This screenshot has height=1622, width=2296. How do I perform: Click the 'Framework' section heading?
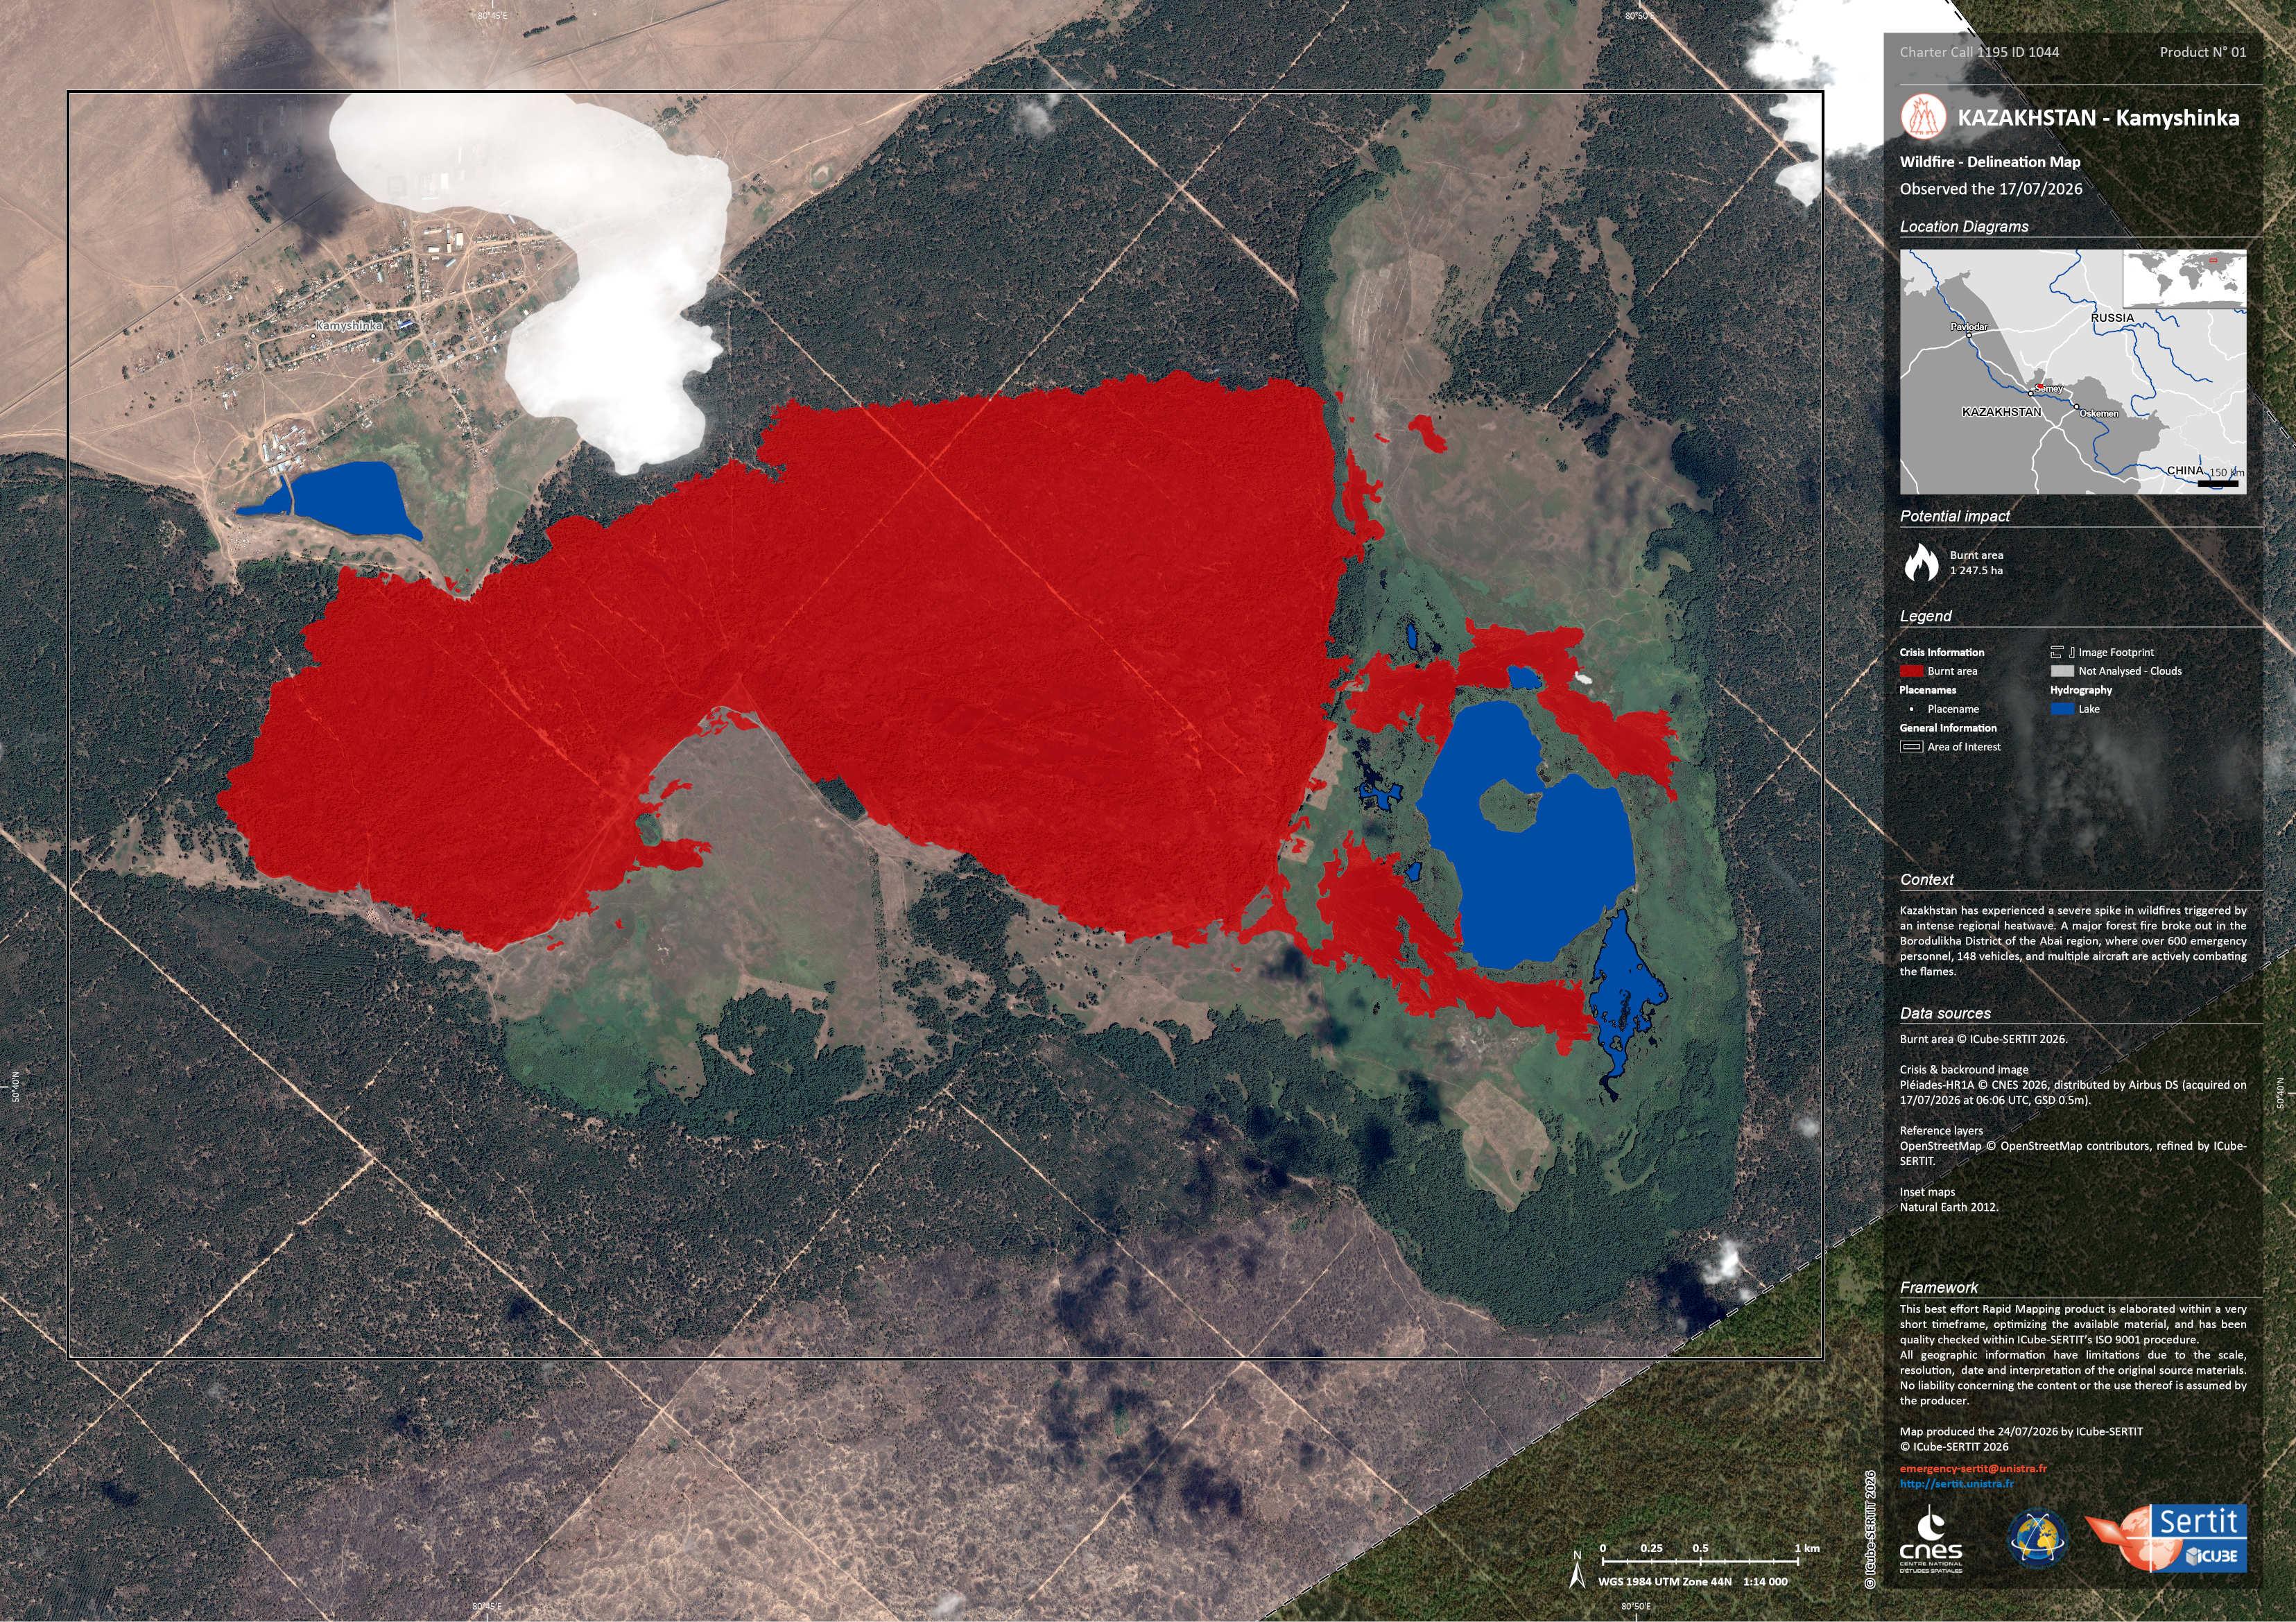click(1939, 1288)
